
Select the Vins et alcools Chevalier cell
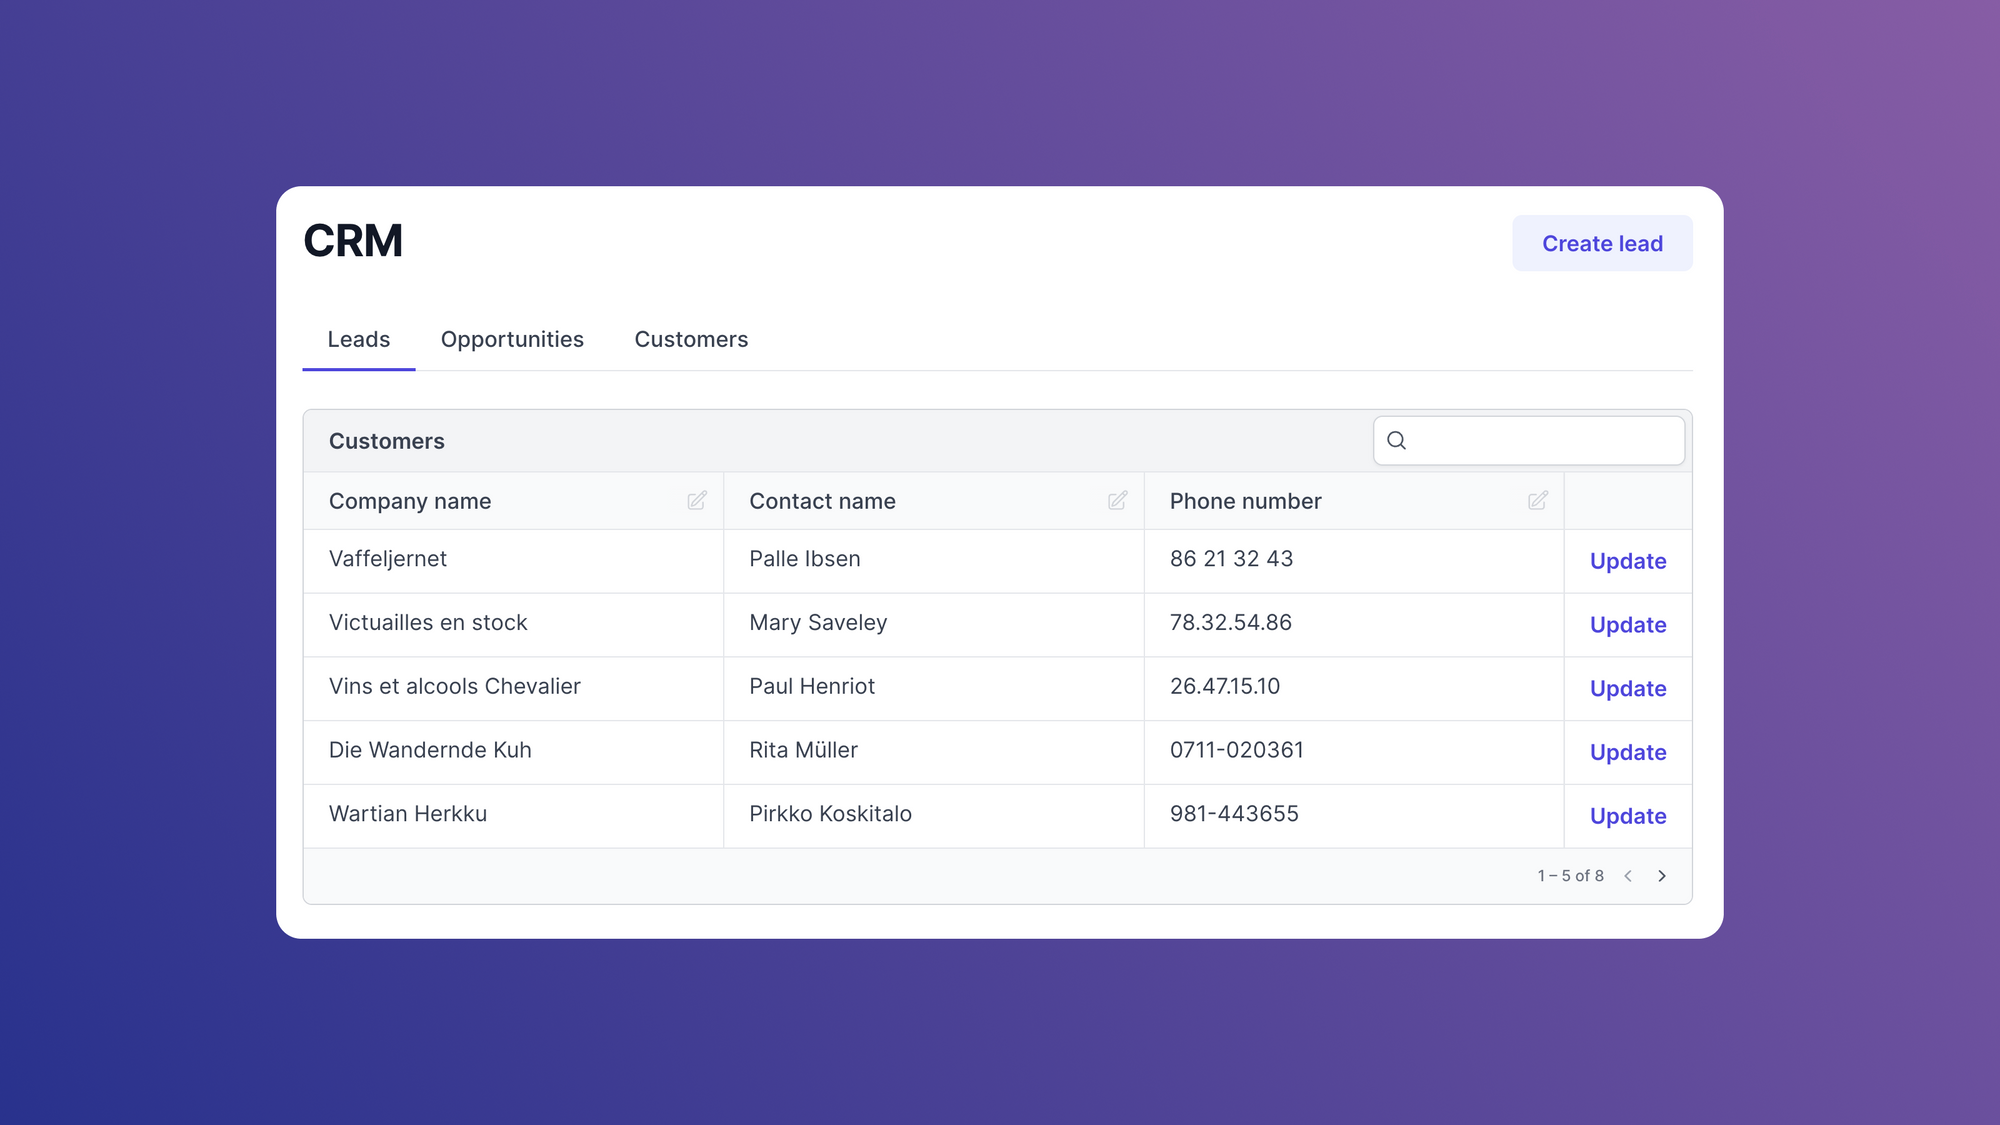coord(513,689)
